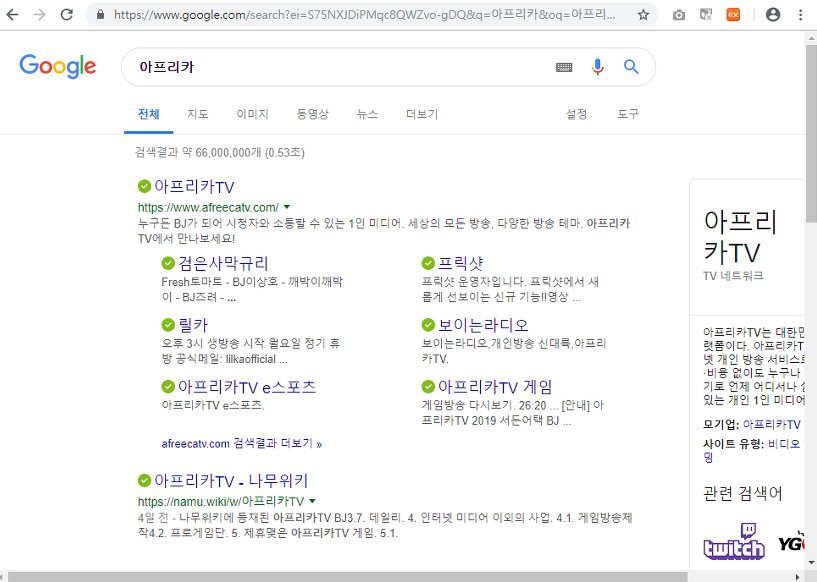Expand dropdown arrow next to namu.wiki URL

tap(312, 501)
